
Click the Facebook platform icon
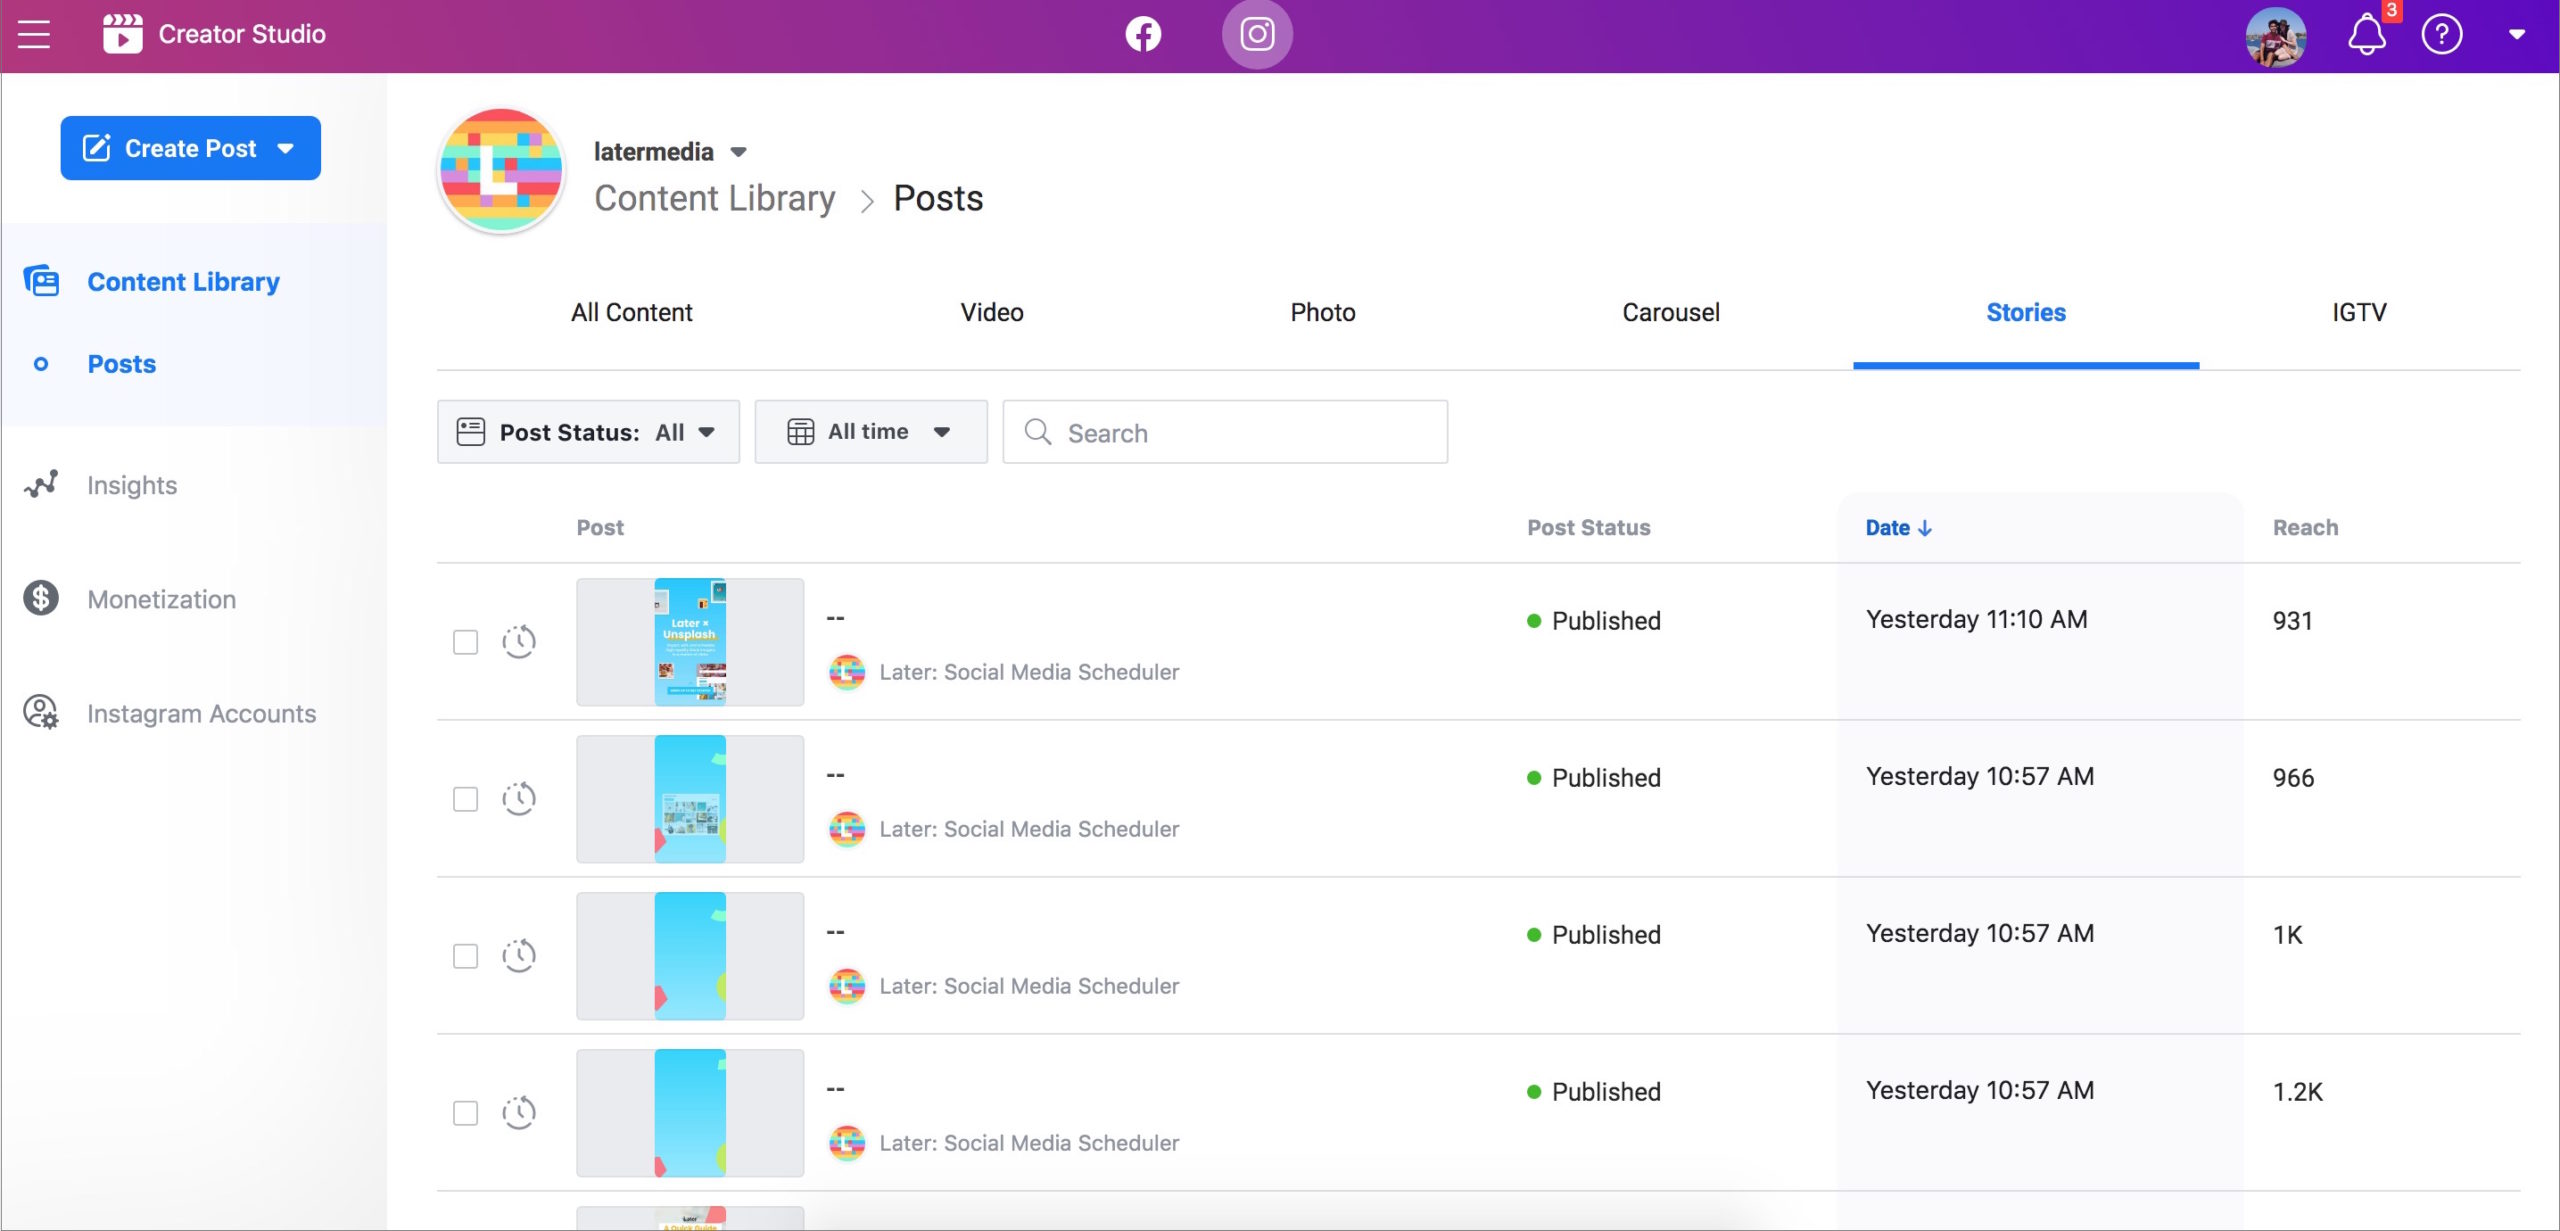point(1143,33)
